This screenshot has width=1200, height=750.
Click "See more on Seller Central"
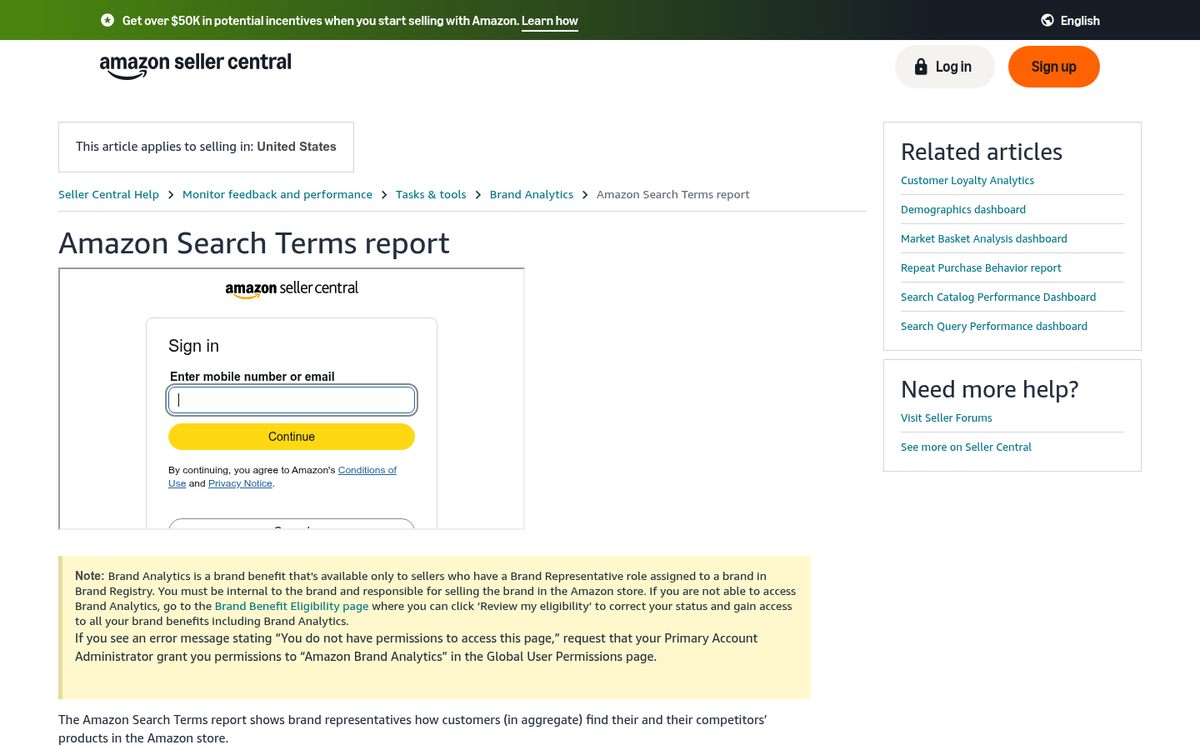966,446
